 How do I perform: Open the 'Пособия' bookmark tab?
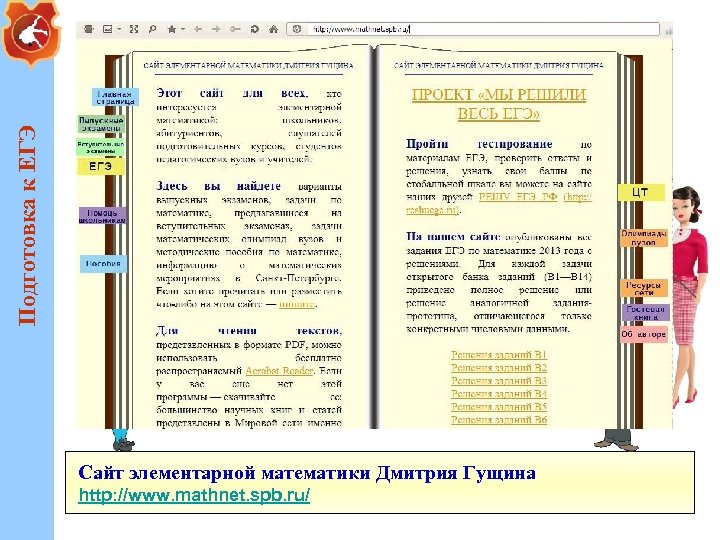tap(103, 264)
